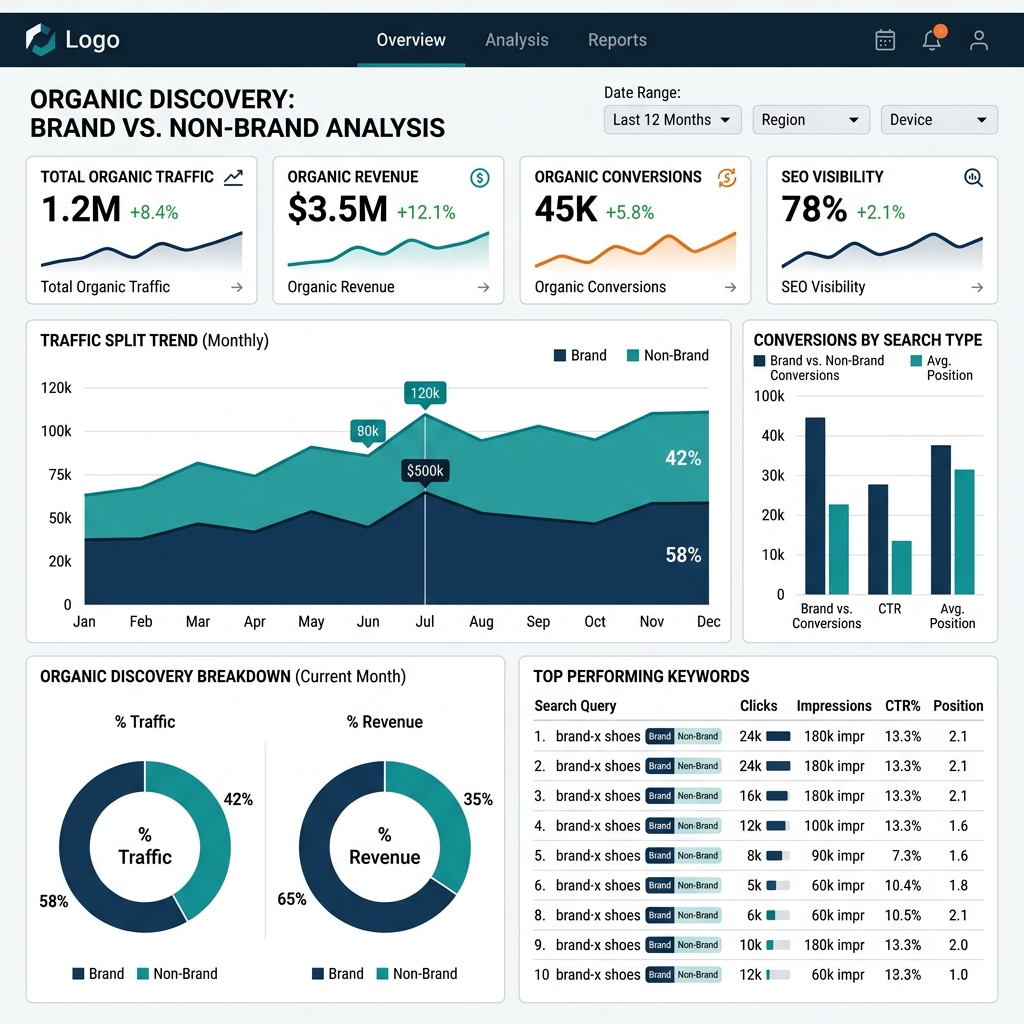The height and width of the screenshot is (1024, 1024).
Task: Click the % Traffic donut chart center
Action: [145, 846]
